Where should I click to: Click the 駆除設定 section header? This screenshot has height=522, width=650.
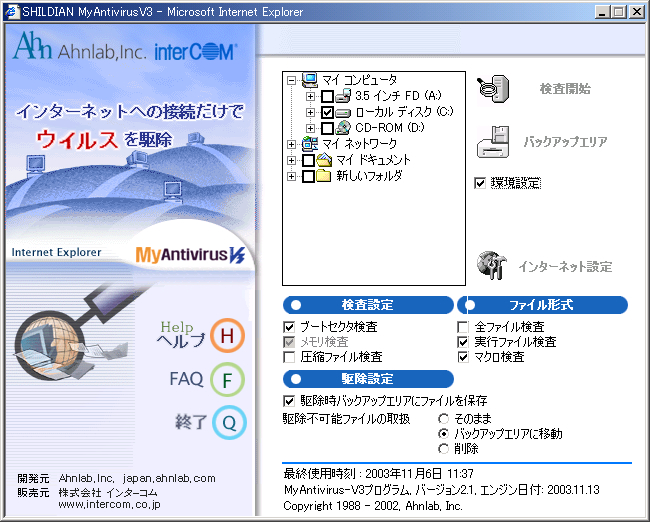[368, 379]
